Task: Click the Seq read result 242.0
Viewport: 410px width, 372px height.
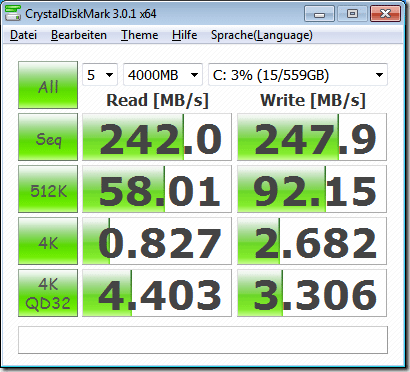Action: [x=157, y=137]
